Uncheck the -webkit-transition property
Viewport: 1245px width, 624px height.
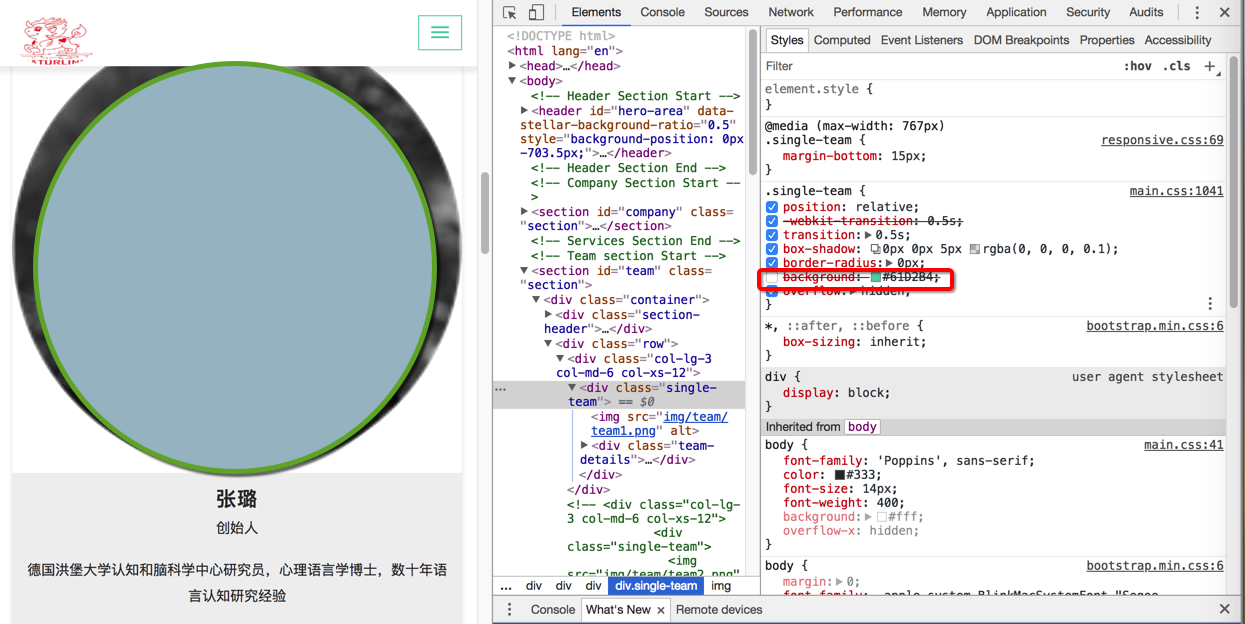point(771,221)
